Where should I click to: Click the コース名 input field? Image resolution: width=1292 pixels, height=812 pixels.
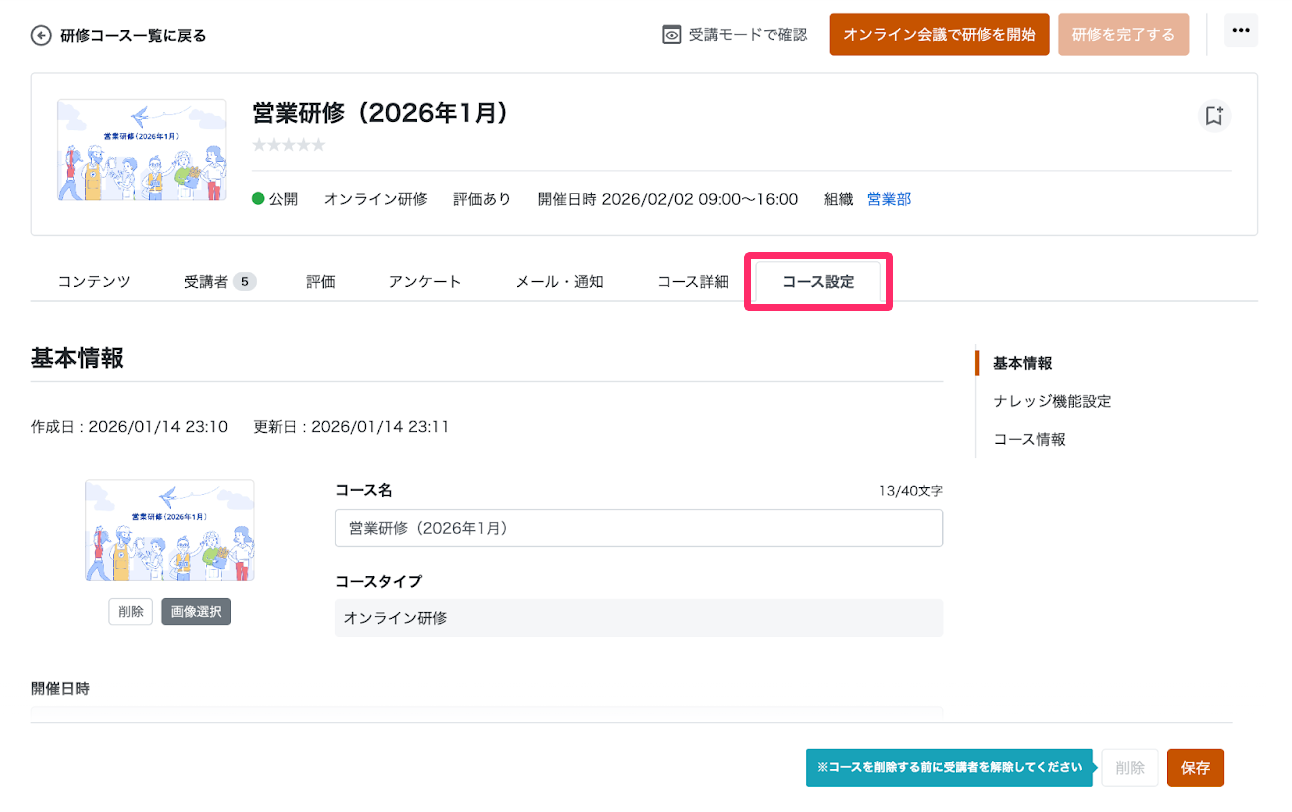(x=639, y=528)
